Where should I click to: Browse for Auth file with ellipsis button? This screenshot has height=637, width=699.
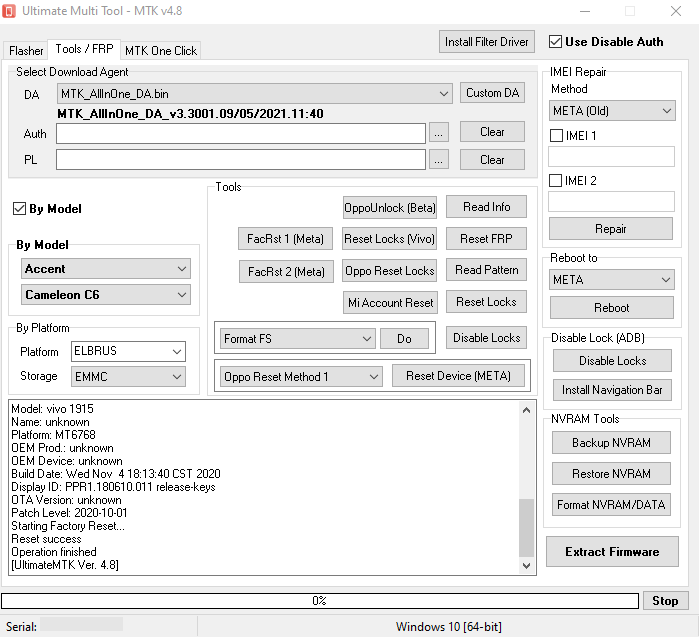pos(439,133)
